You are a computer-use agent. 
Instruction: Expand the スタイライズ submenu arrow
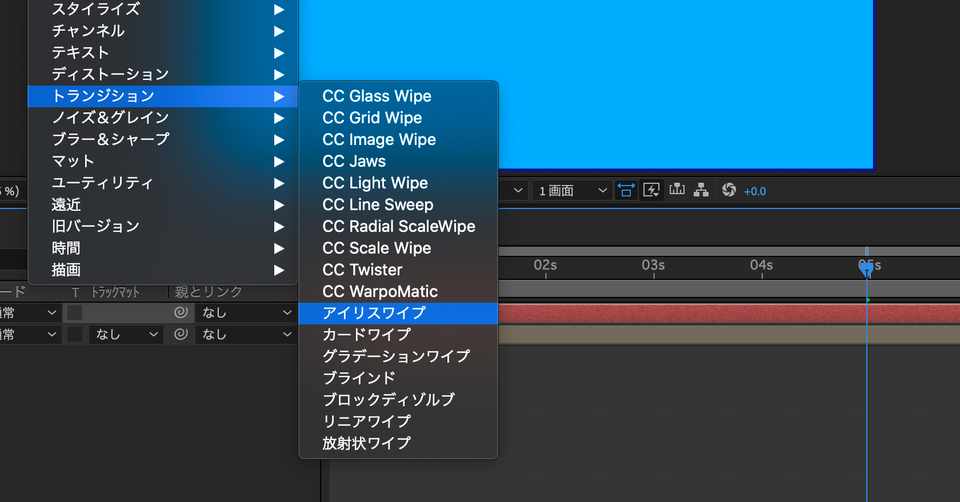coord(279,9)
